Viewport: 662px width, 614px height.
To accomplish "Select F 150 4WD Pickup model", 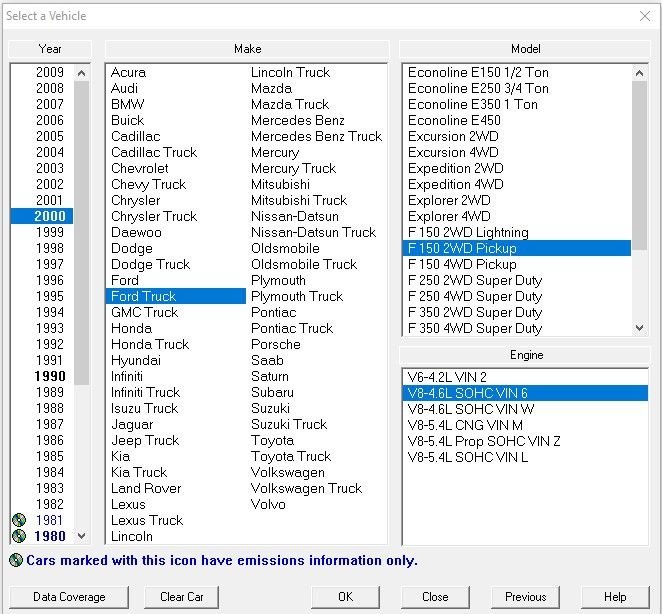I will (462, 264).
